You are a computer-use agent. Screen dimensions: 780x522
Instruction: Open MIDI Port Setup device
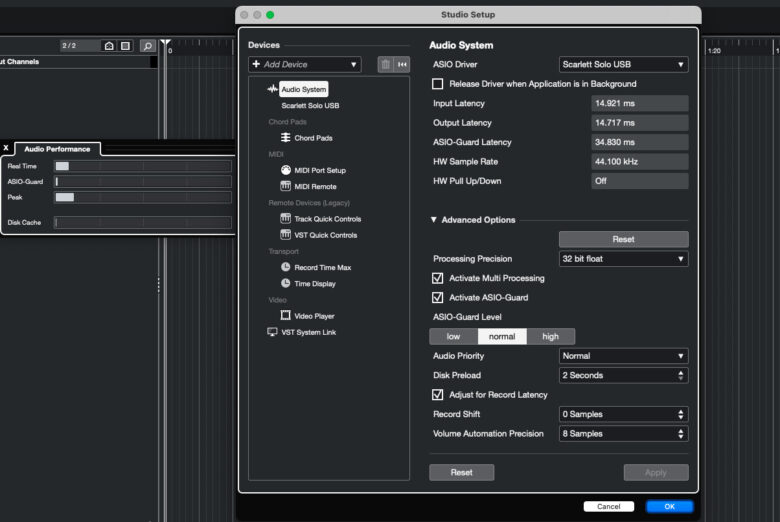point(319,170)
